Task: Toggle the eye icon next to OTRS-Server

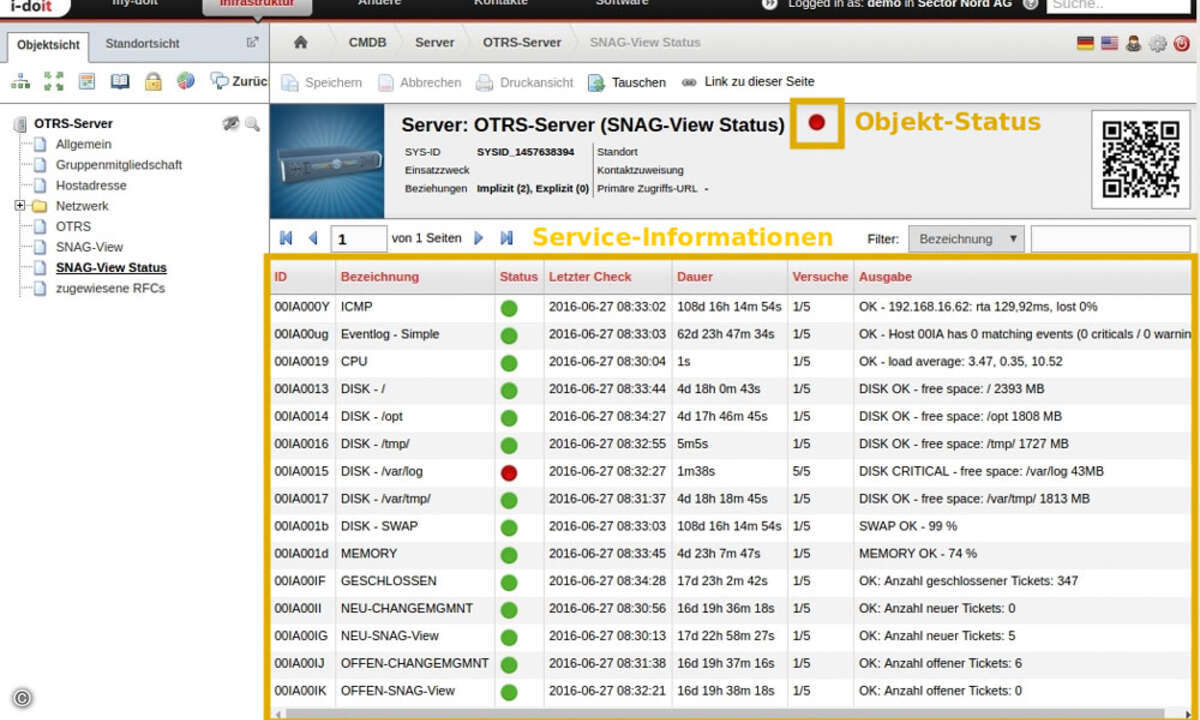Action: [x=230, y=124]
